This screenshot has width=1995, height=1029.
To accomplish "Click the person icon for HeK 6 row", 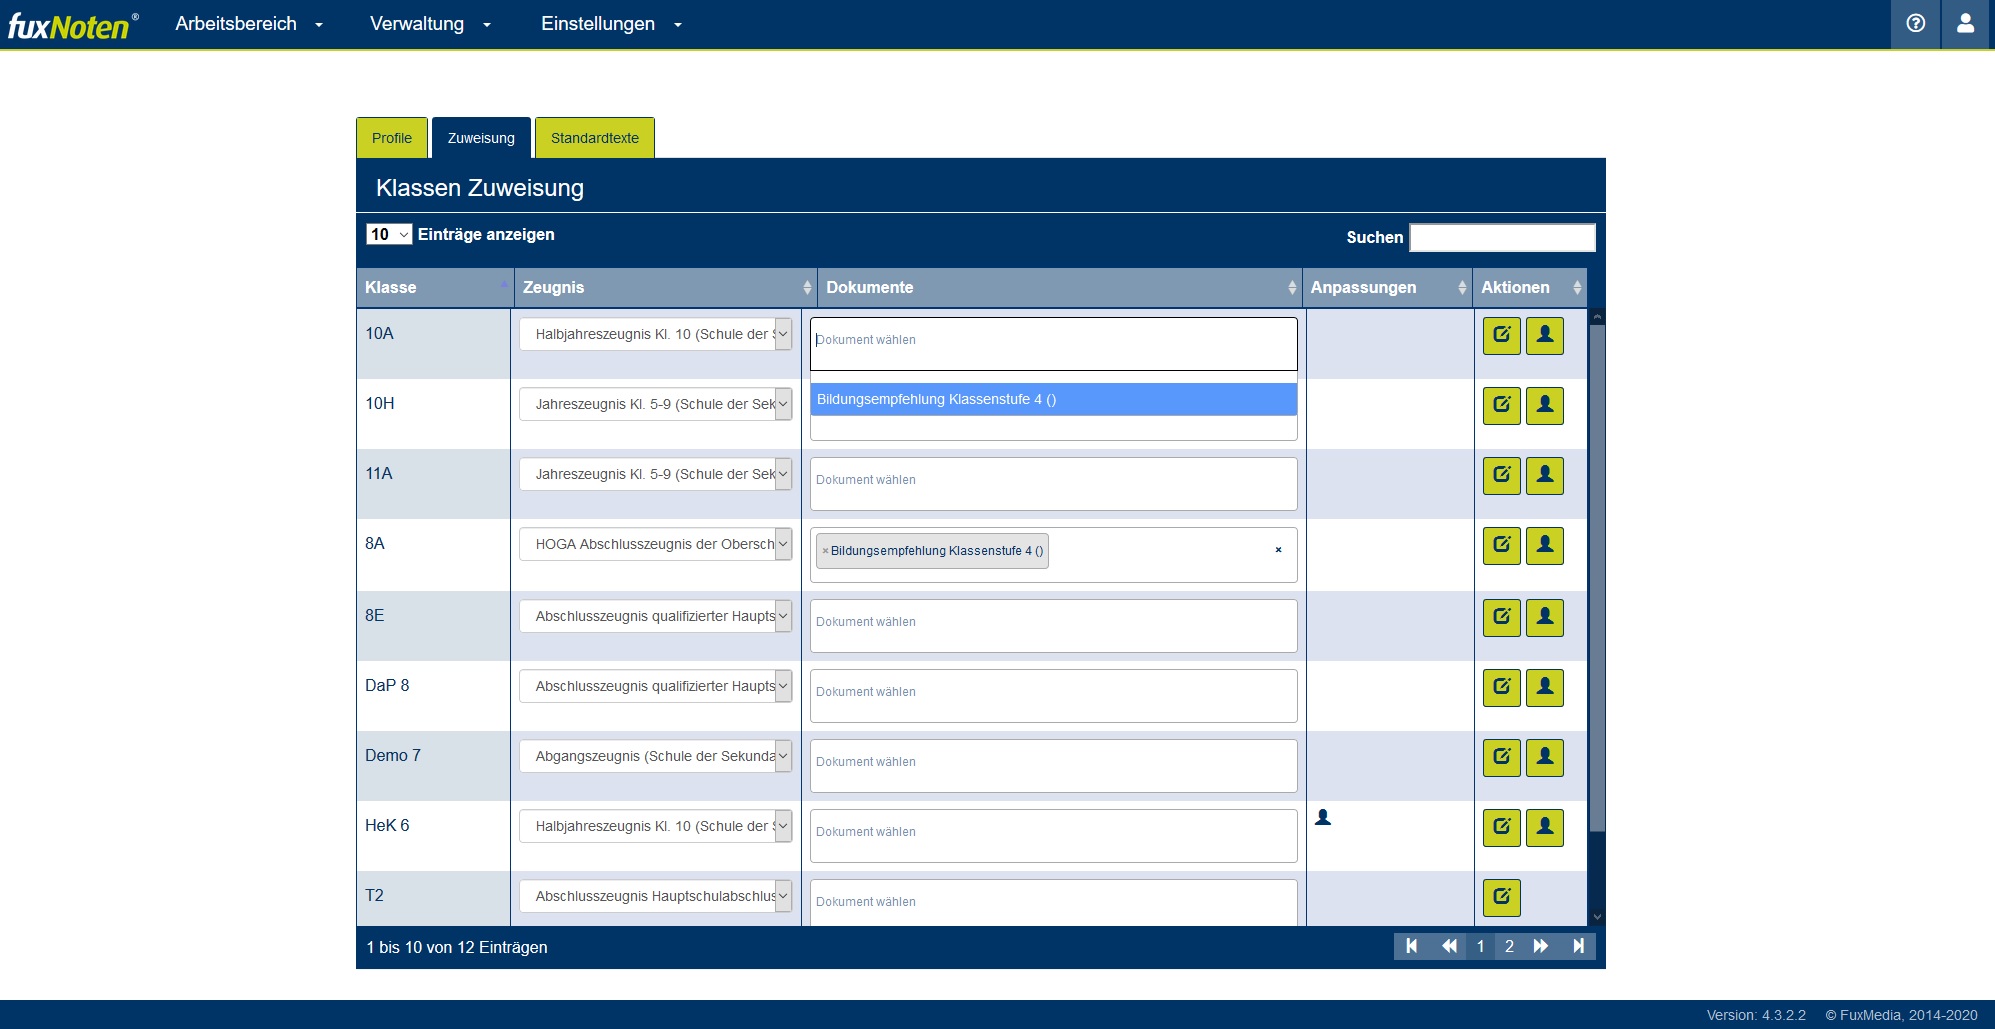I will tap(1544, 827).
